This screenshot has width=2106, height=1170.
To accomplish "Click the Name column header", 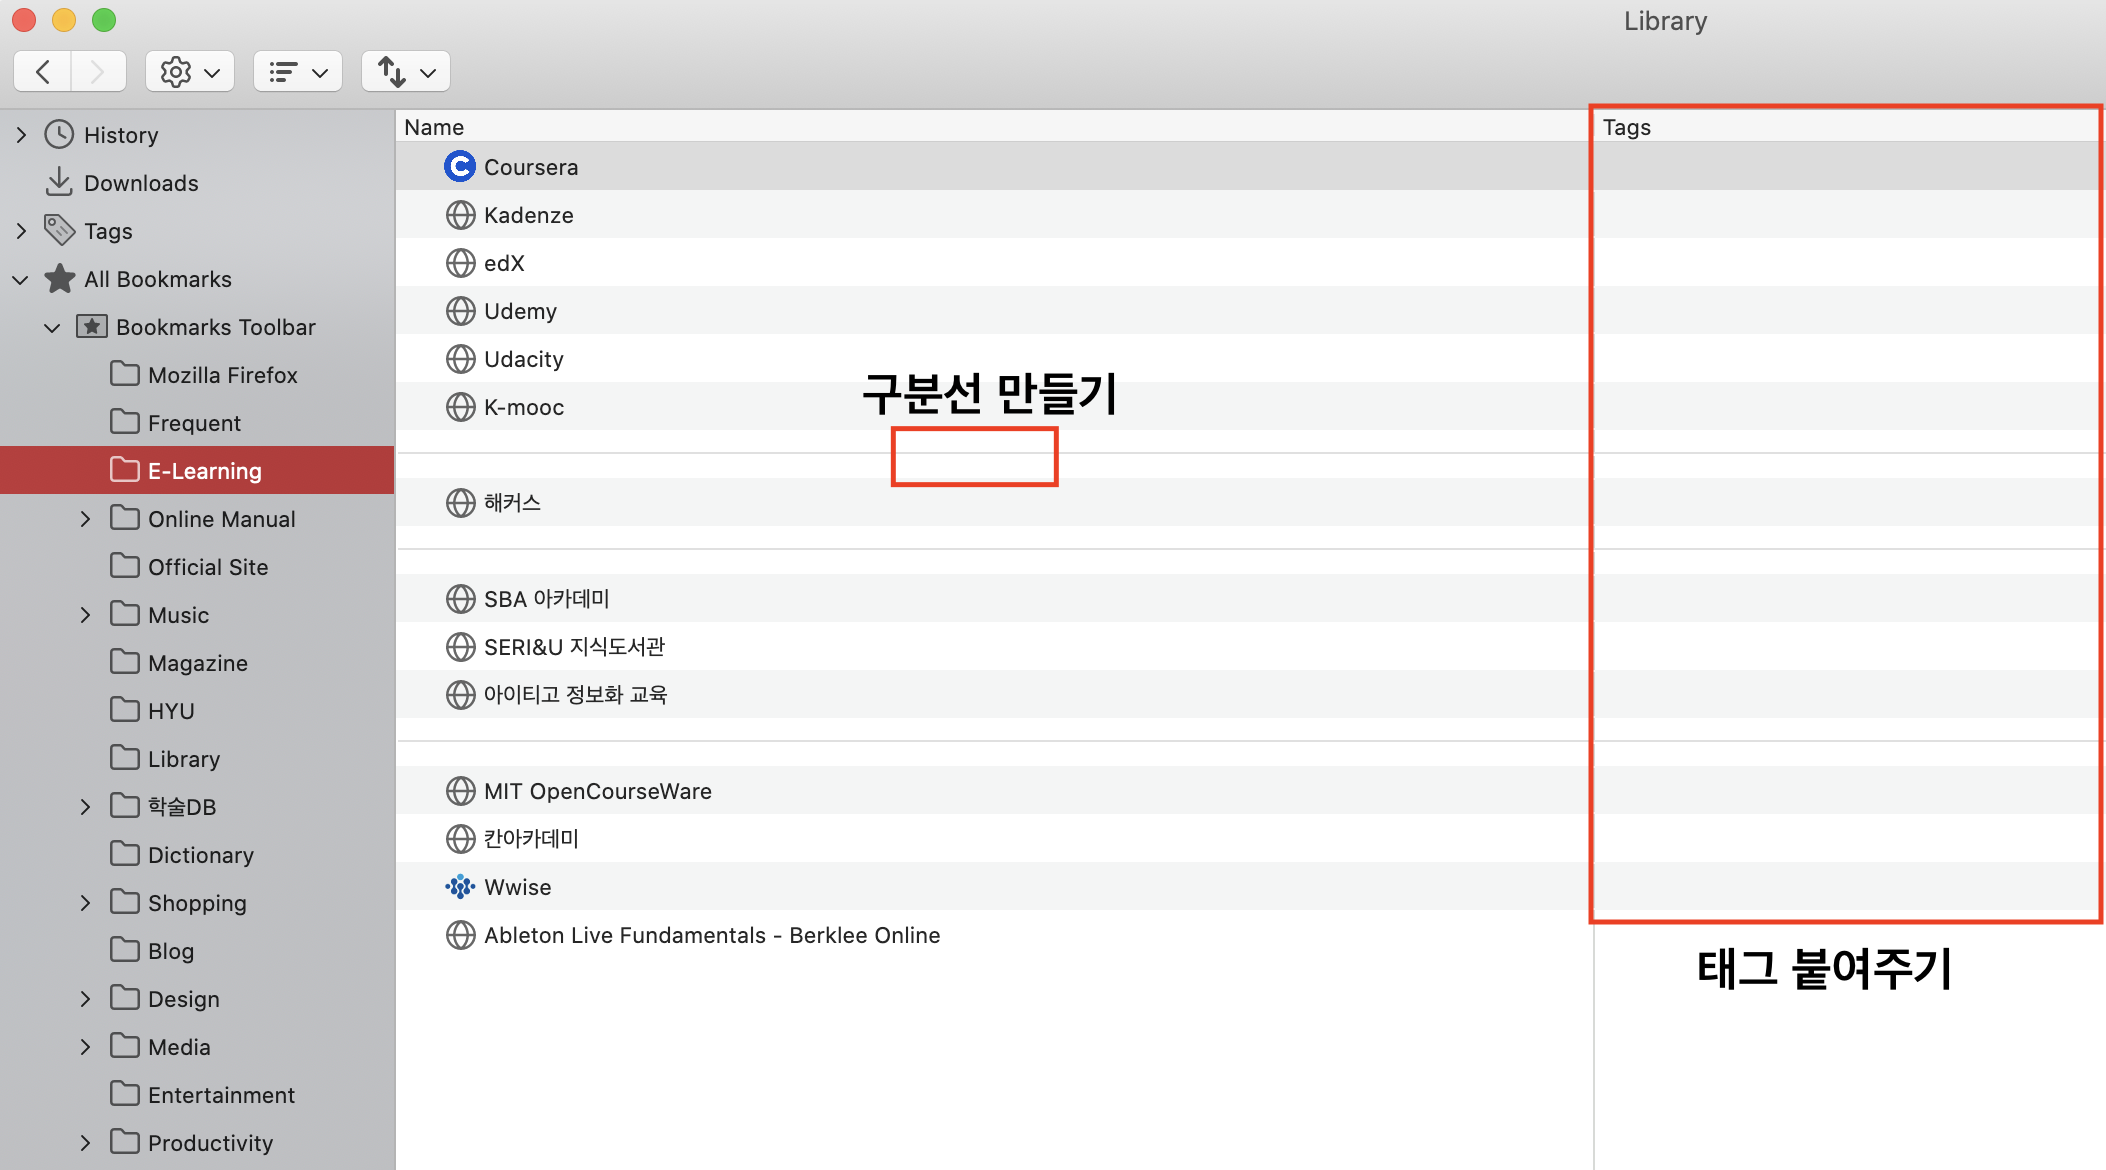I will (433, 127).
